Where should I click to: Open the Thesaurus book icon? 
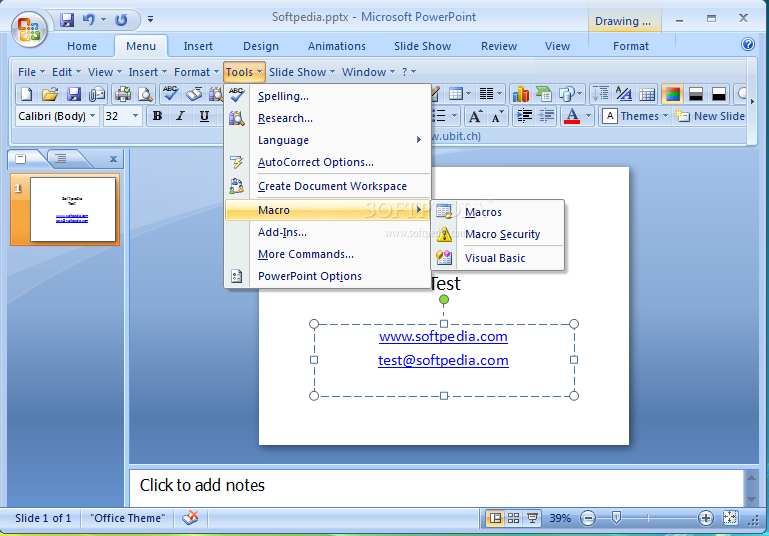click(194, 94)
